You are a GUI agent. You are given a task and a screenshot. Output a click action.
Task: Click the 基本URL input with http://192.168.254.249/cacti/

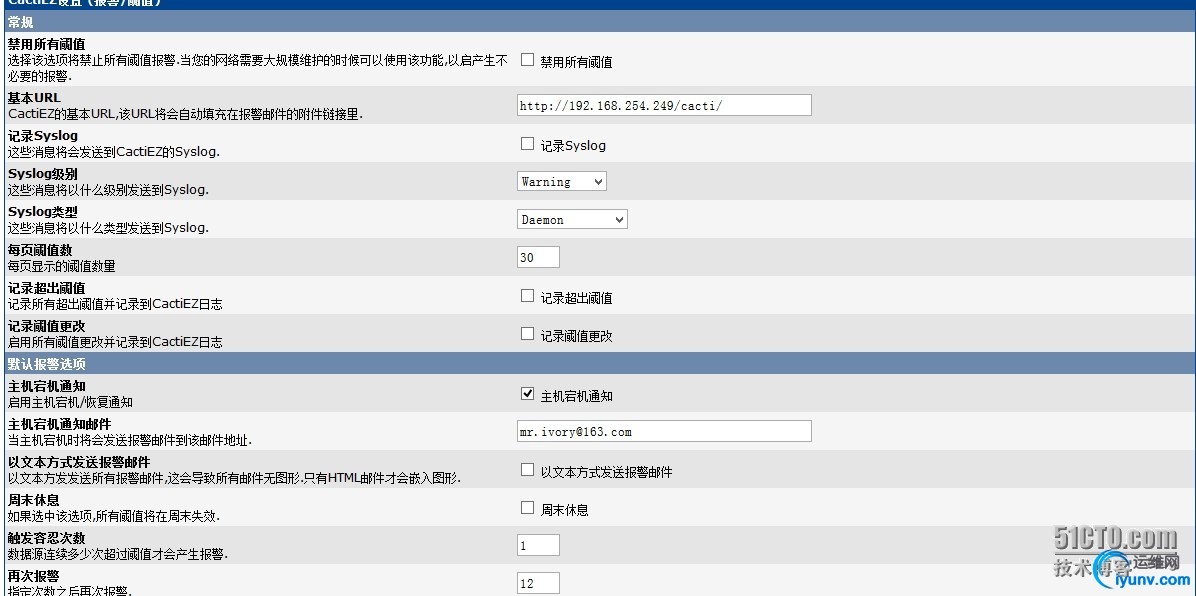(x=664, y=105)
